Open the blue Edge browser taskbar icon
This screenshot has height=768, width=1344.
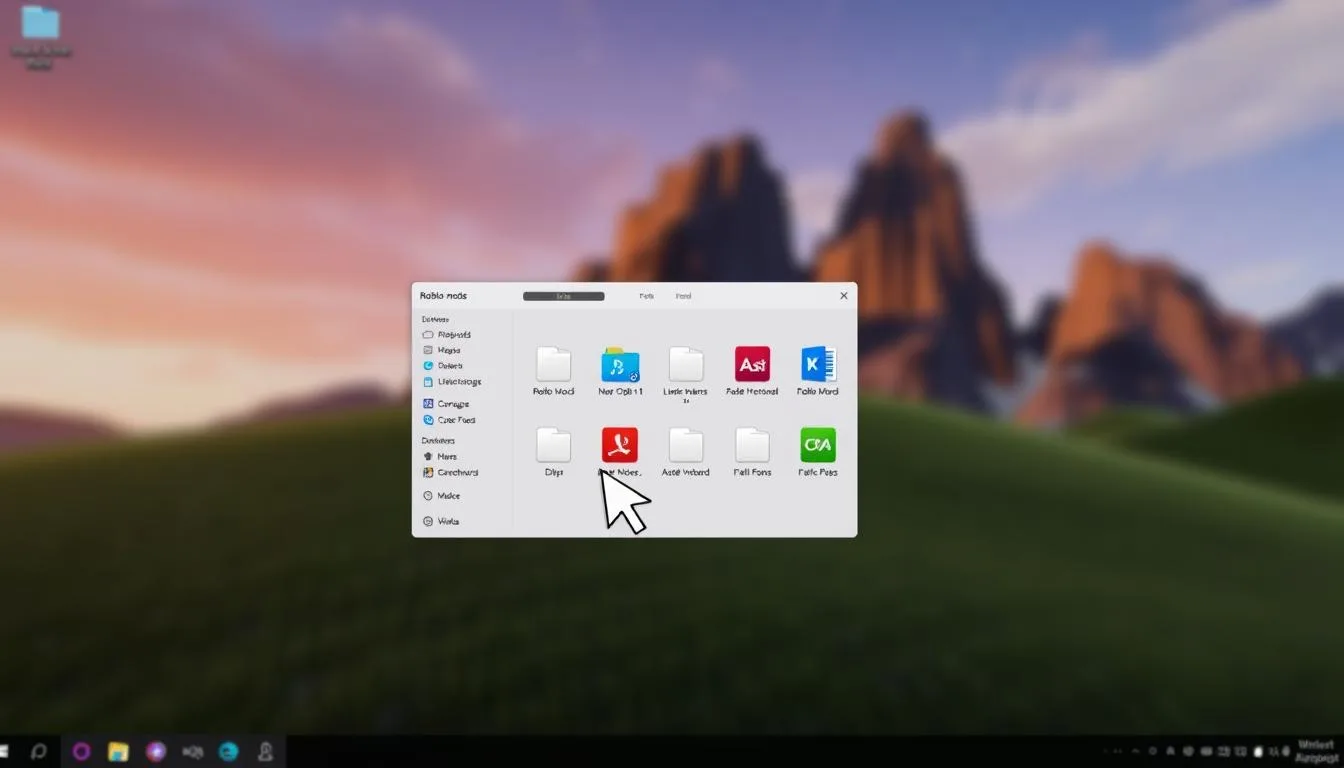pyautogui.click(x=229, y=751)
